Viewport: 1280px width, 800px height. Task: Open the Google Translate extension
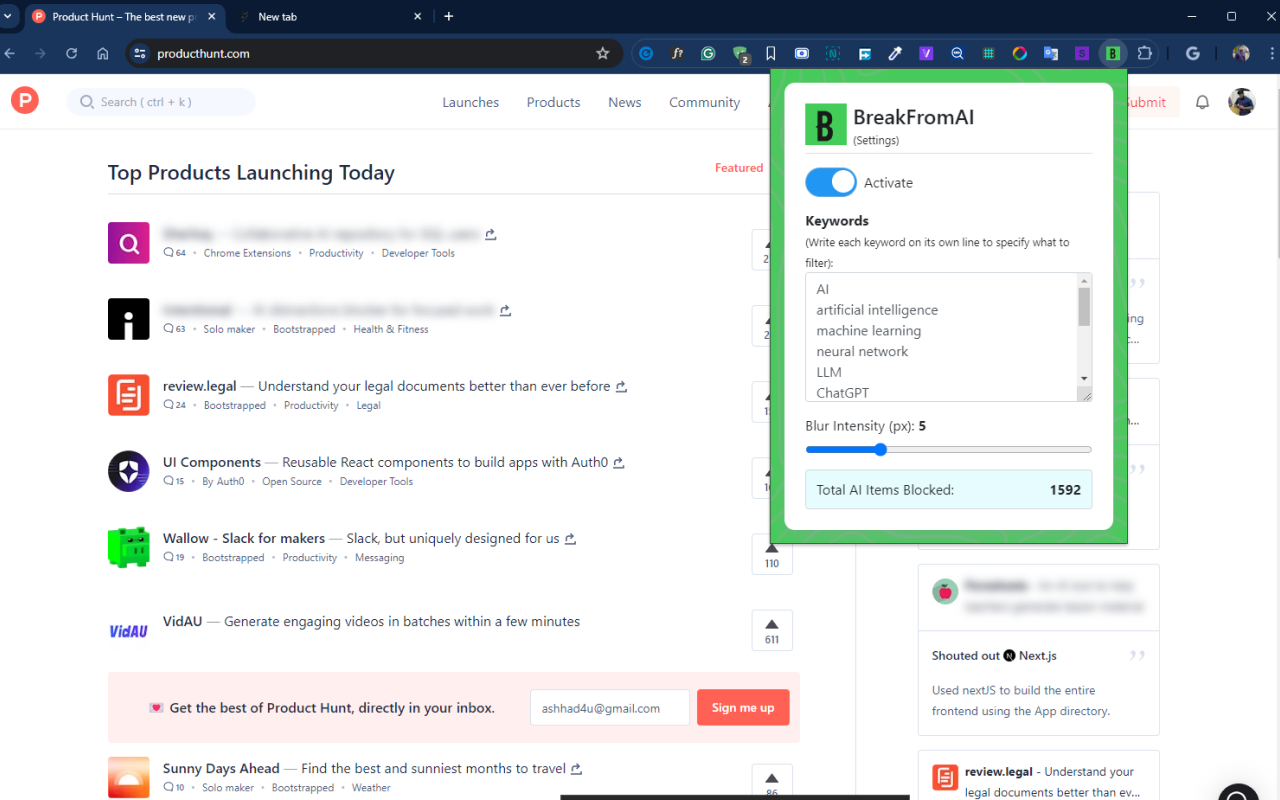coord(1051,54)
